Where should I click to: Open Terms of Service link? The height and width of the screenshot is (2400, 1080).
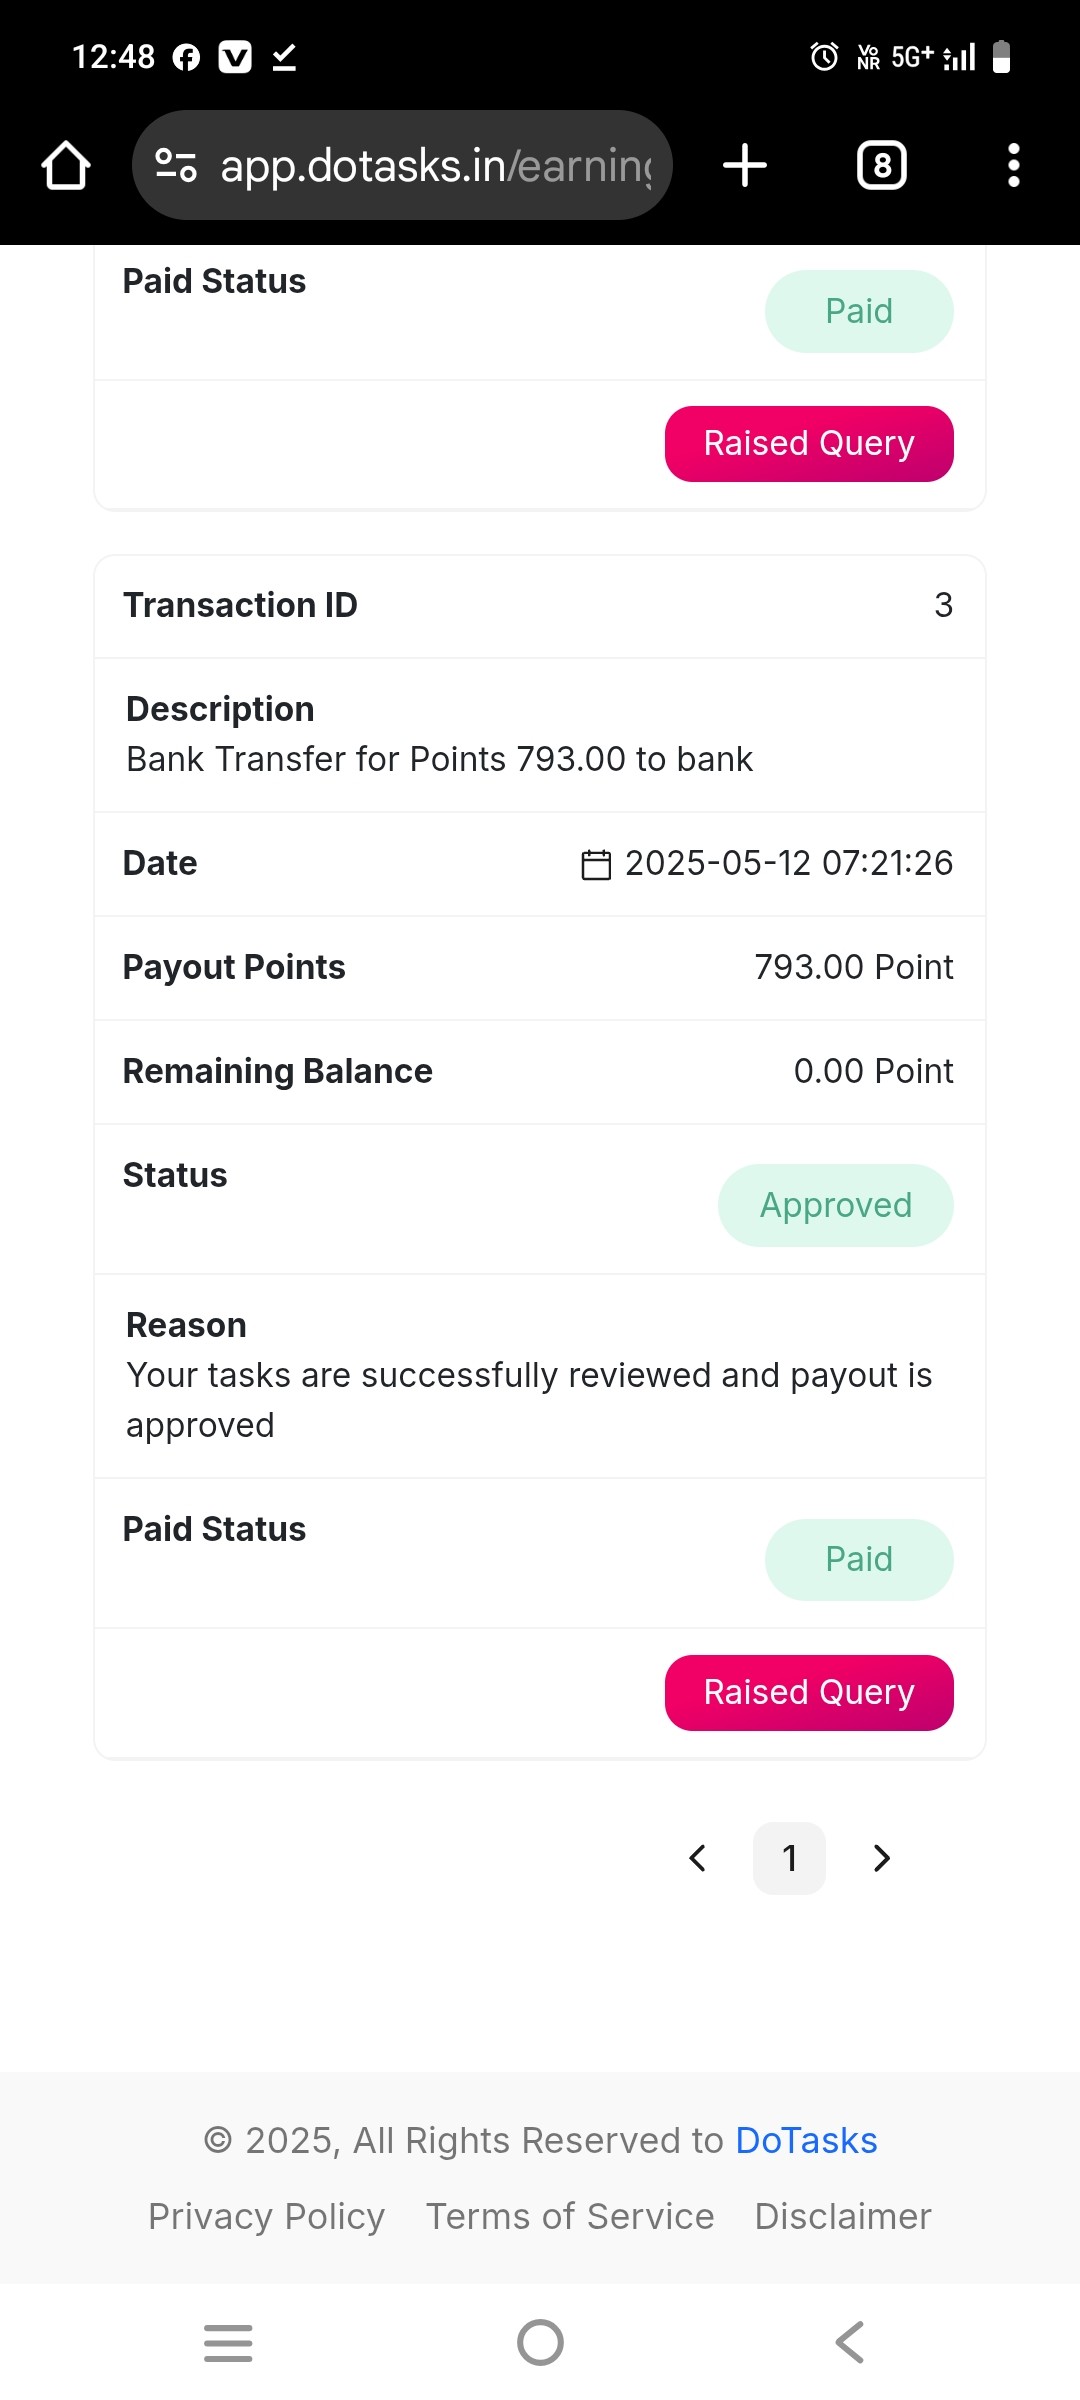(570, 2216)
